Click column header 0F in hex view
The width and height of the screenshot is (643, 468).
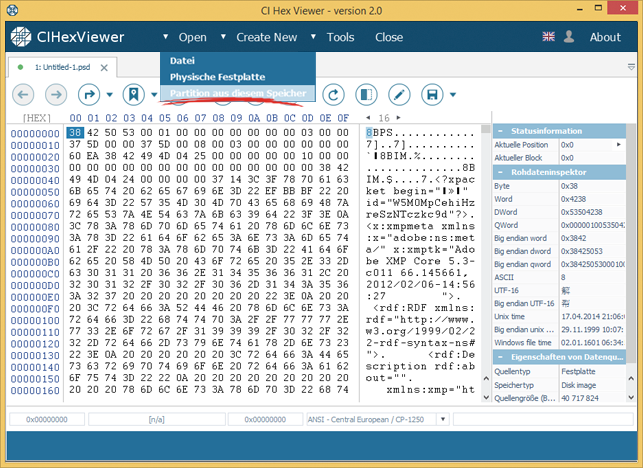(343, 118)
